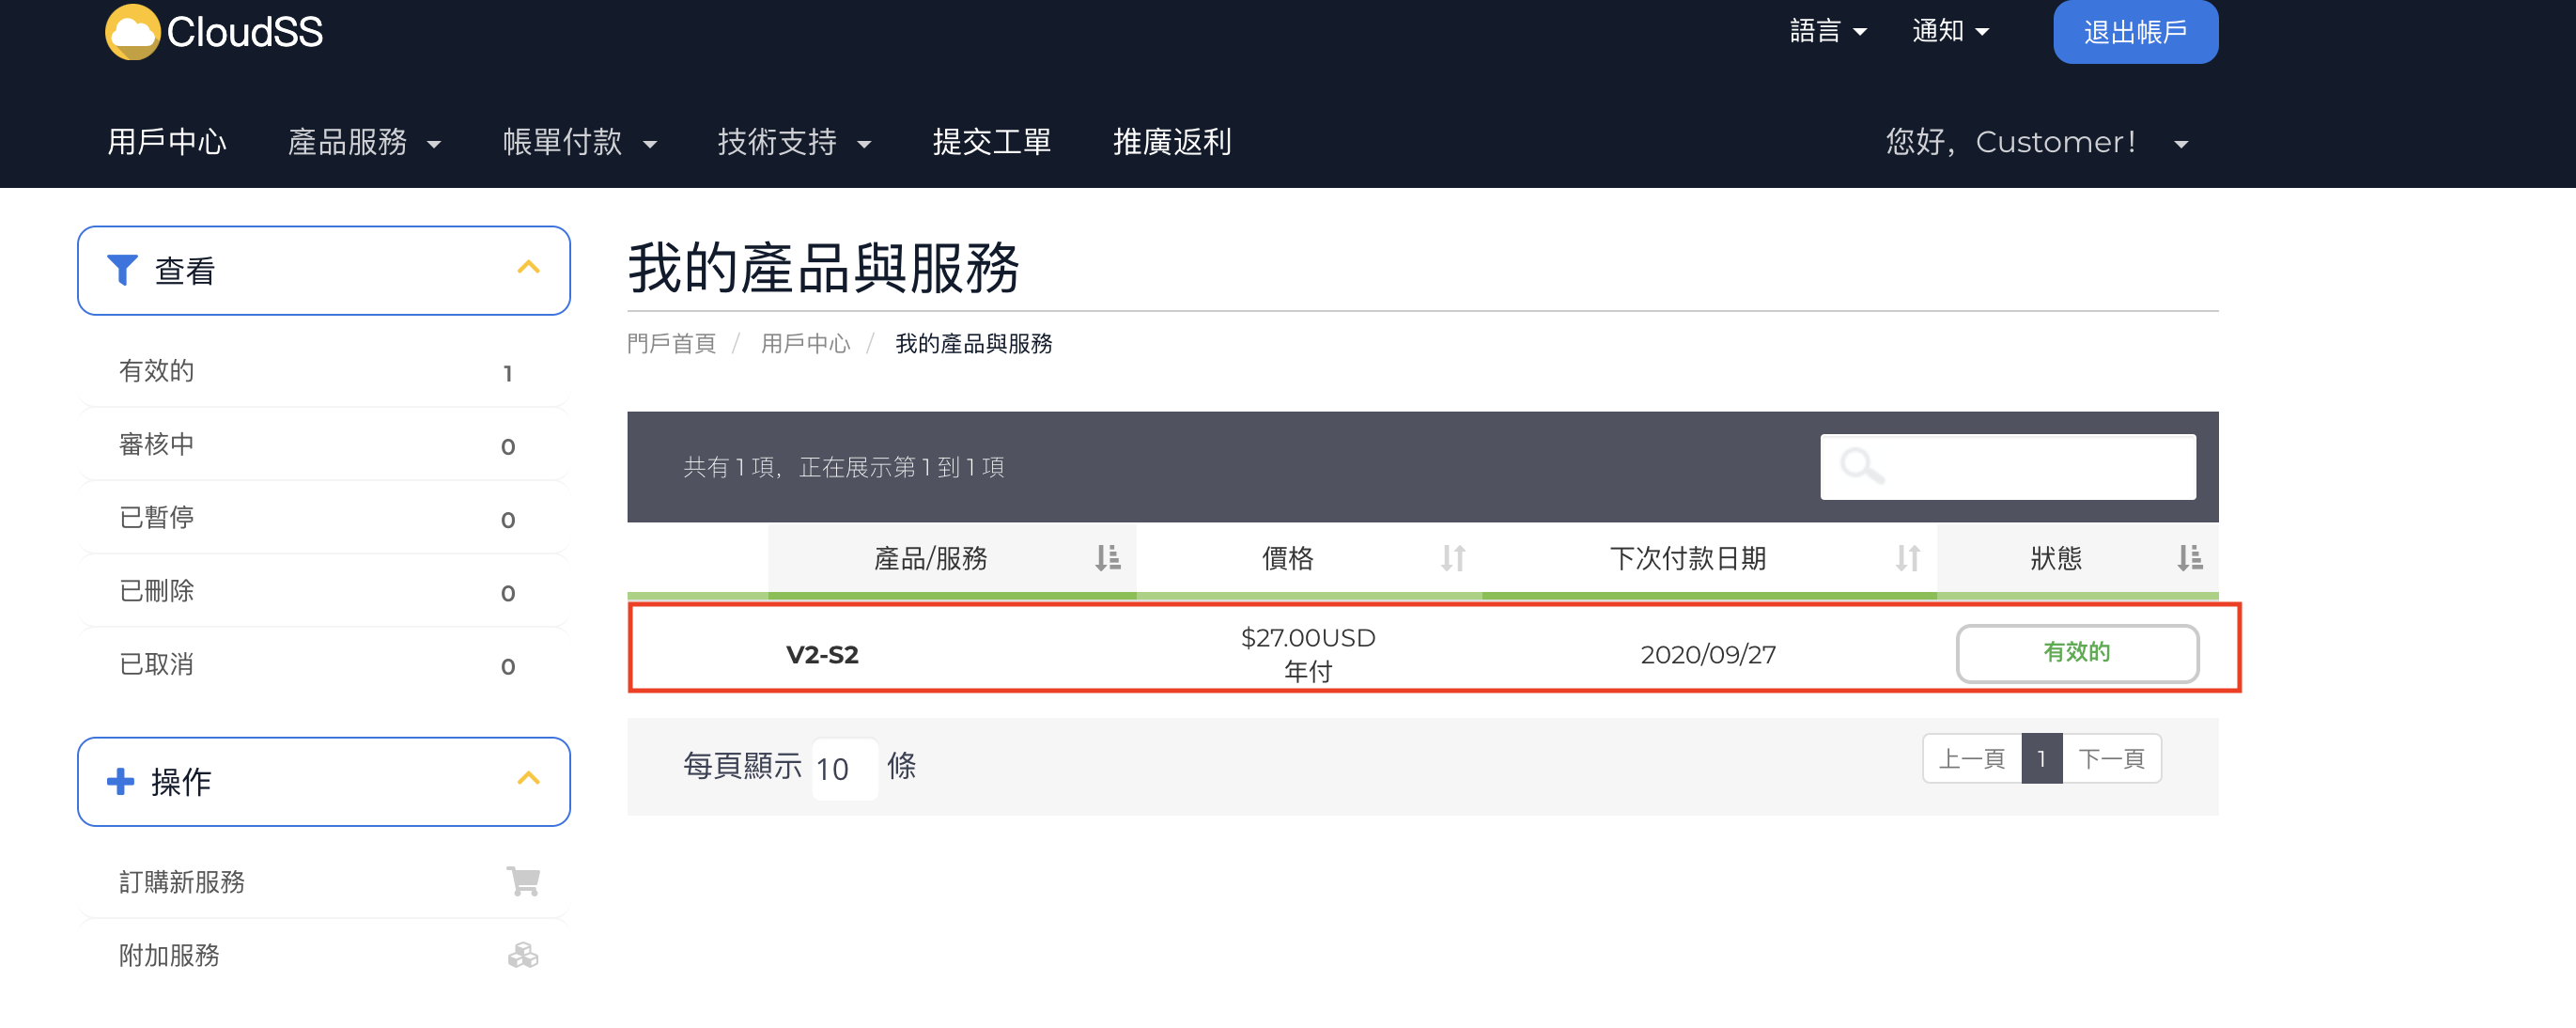Viewport: 2576px width, 1028px height.
Task: Sort table by 價格 column arrows
Action: click(x=1453, y=558)
